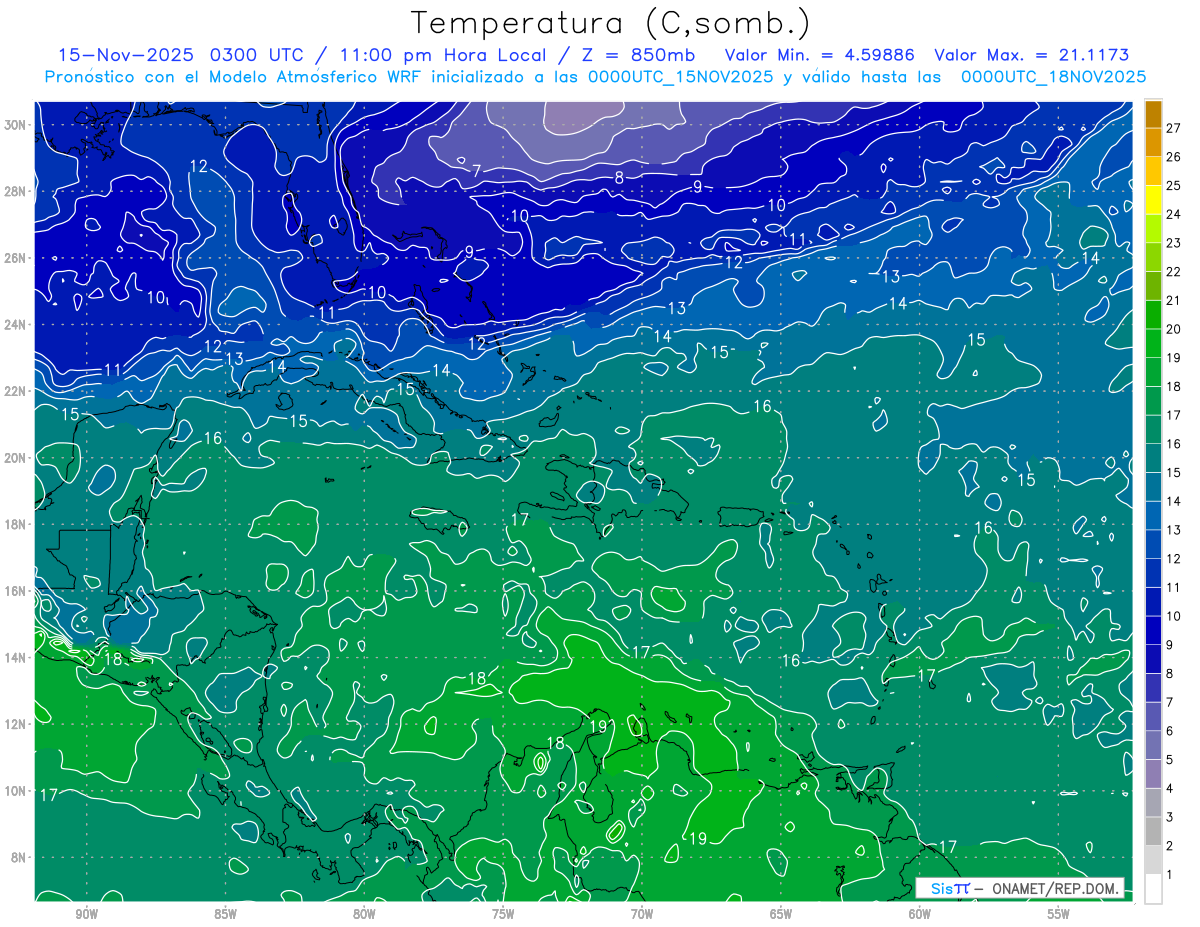Click the '14N' latitude axis label

[x=17, y=658]
